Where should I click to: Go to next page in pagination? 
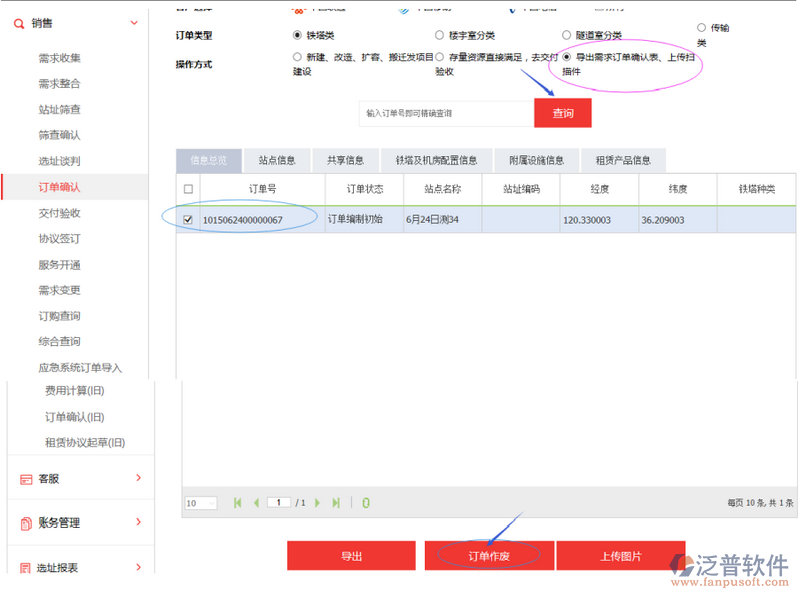click(x=318, y=503)
